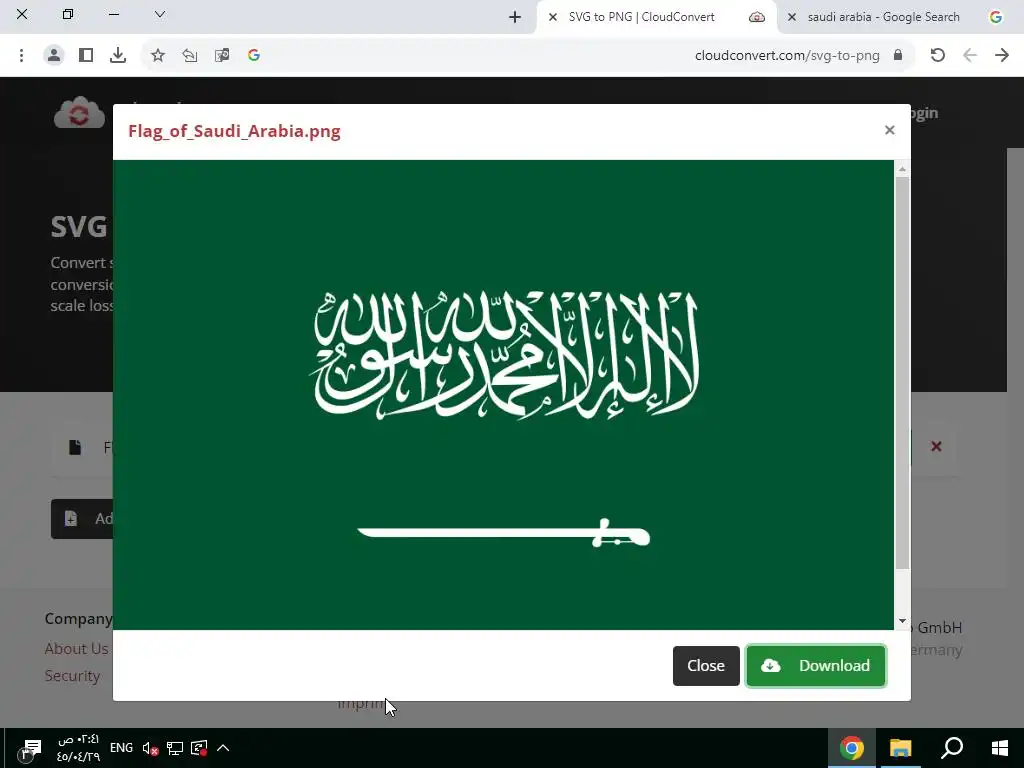
Task: Close the CloudConvert browser tab
Action: (x=552, y=17)
